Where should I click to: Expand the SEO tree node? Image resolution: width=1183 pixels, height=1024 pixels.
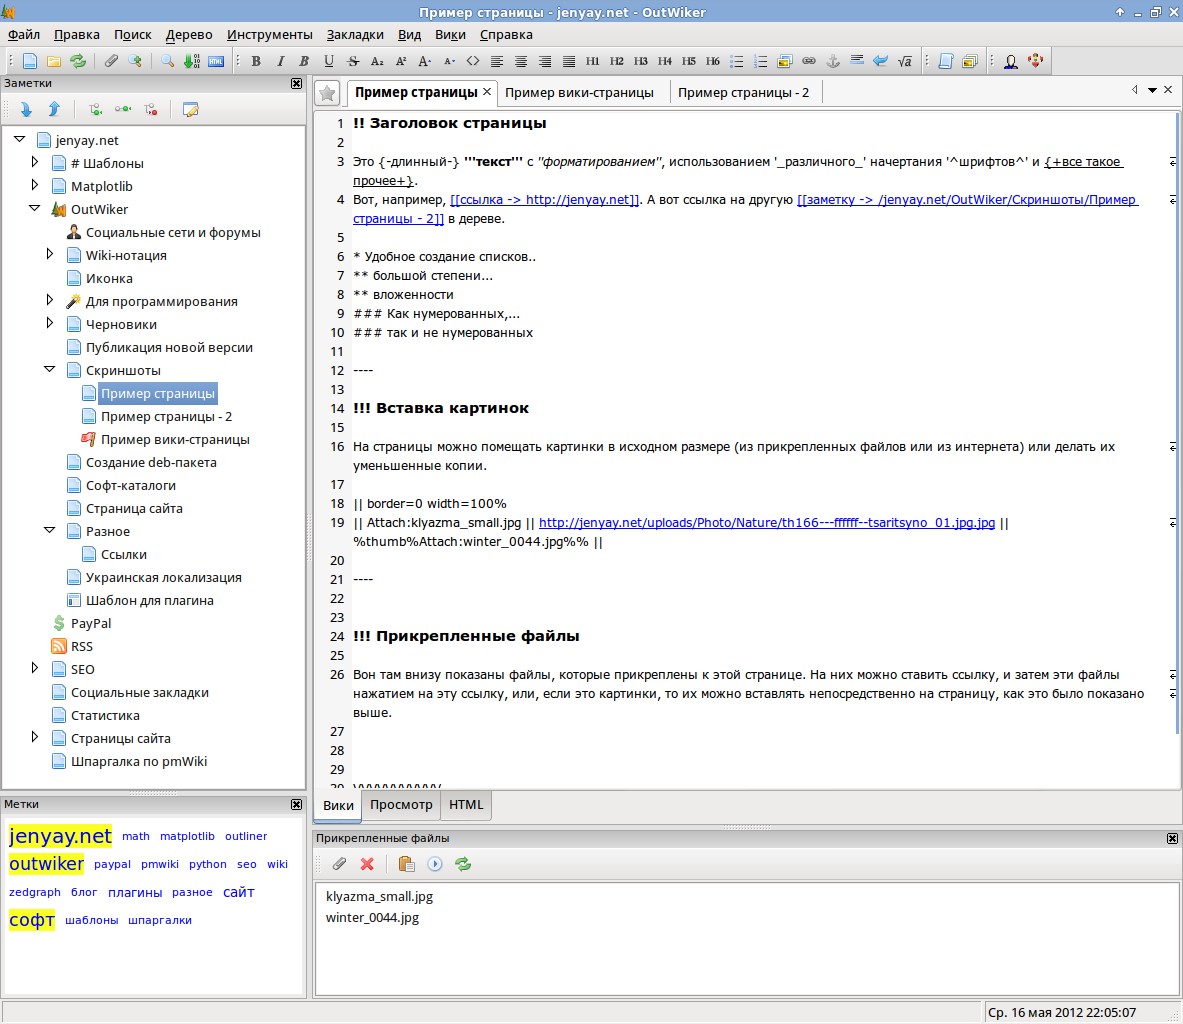point(35,669)
